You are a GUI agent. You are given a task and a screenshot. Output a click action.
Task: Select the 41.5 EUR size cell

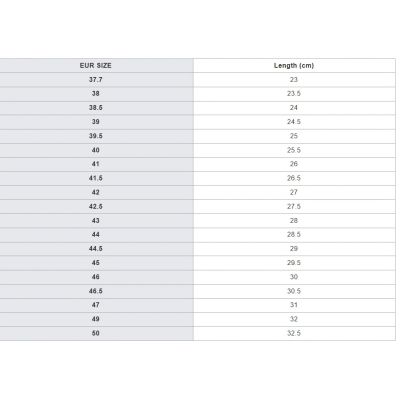pos(96,178)
